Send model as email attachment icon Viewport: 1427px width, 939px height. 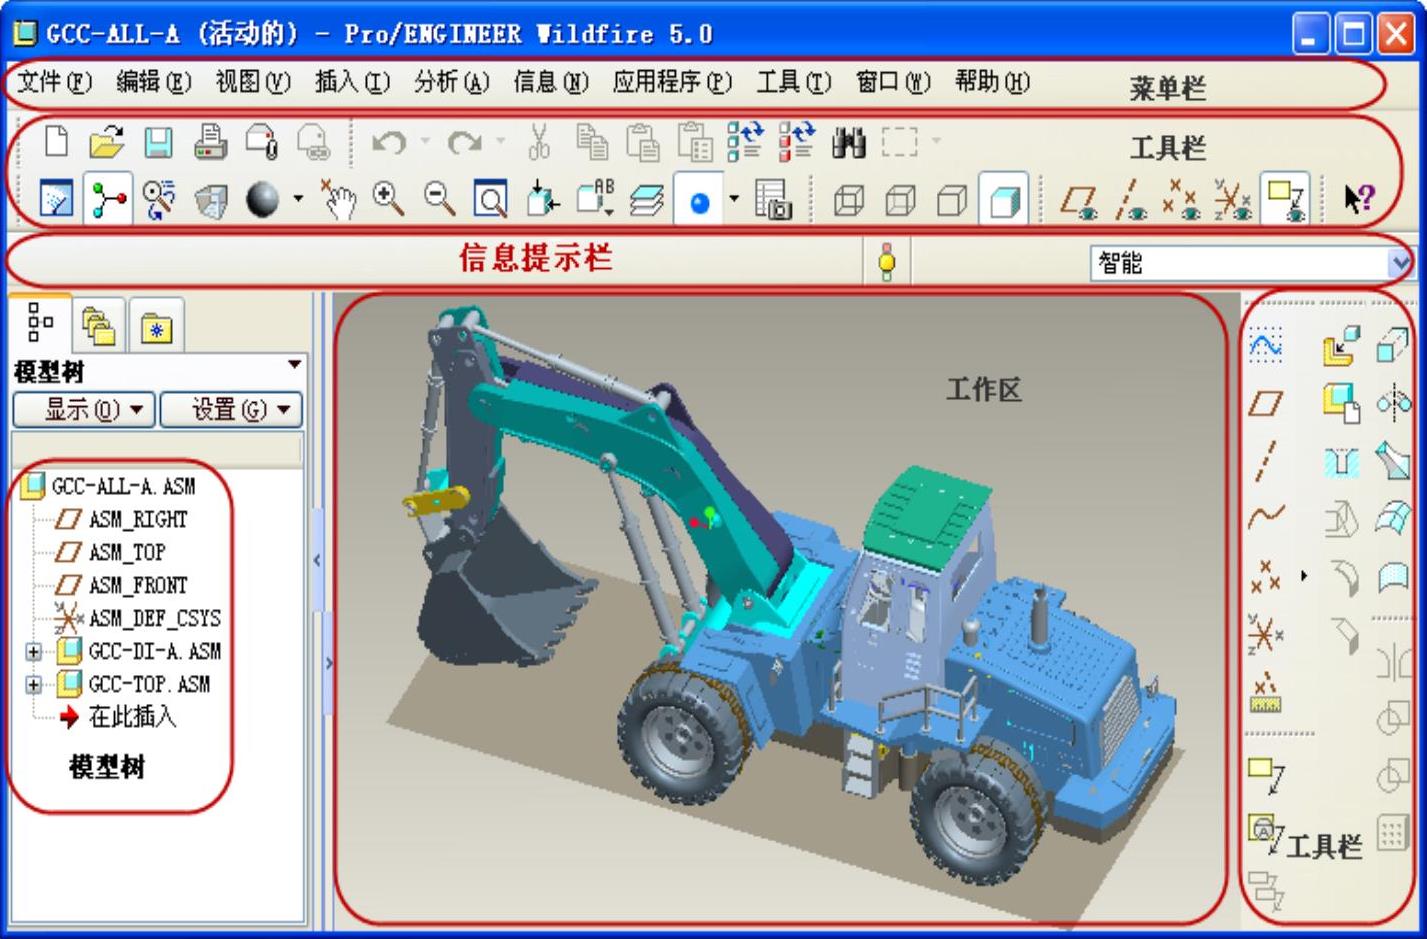[x=262, y=142]
